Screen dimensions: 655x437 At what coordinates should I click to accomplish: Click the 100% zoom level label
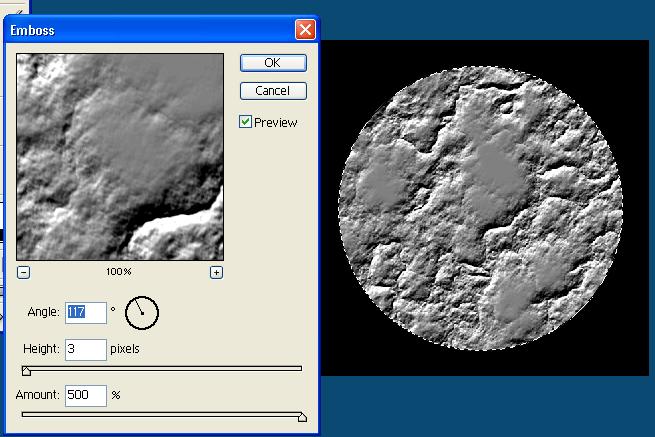[119, 272]
